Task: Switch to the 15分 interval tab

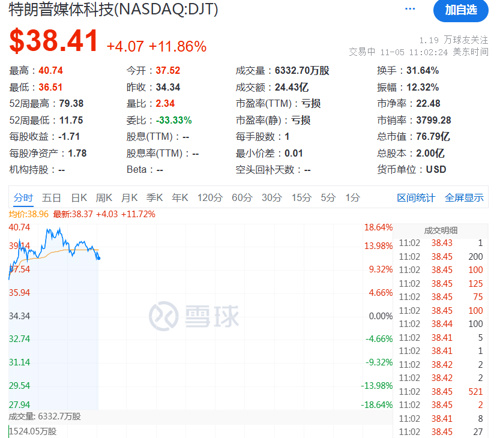Action: pyautogui.click(x=301, y=198)
